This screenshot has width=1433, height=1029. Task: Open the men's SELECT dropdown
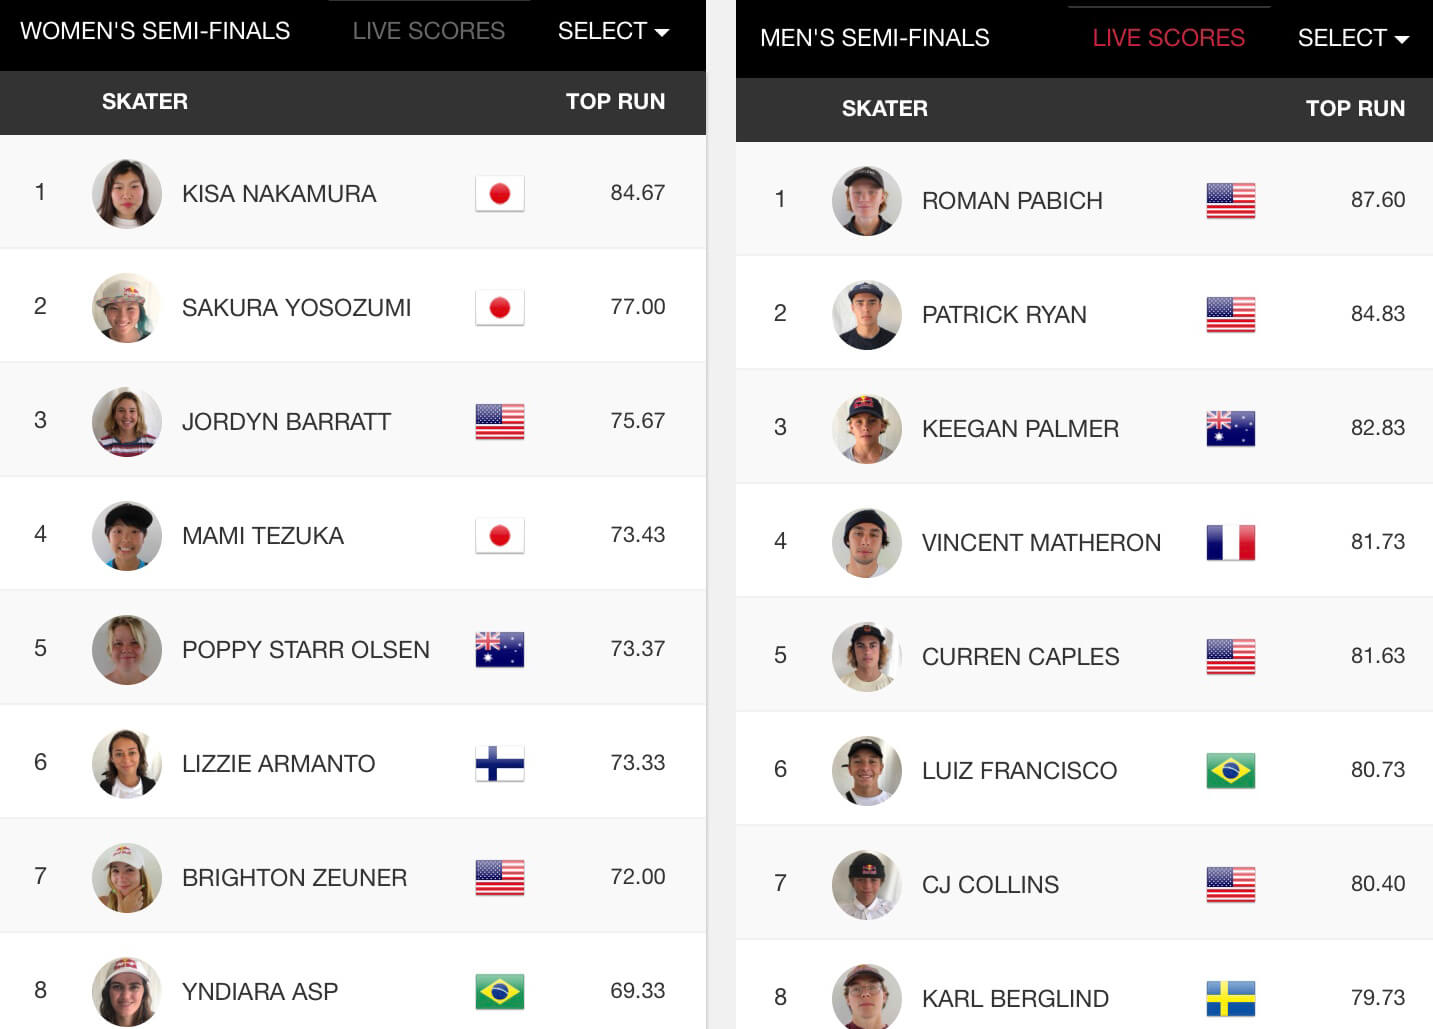(x=1353, y=38)
